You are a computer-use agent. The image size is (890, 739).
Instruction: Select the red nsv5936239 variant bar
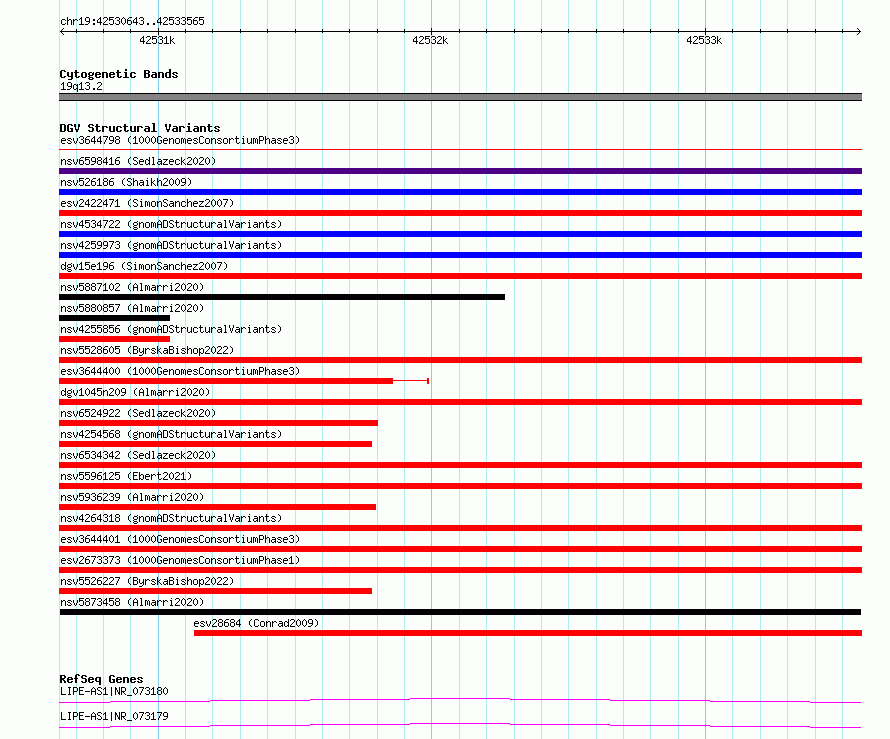tap(217, 507)
